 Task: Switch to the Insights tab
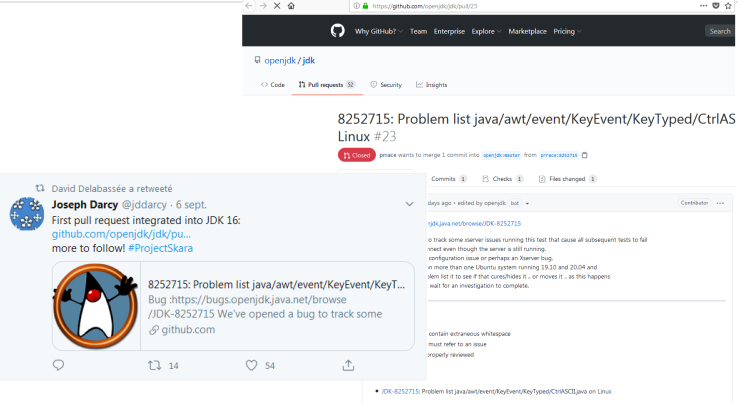(432, 85)
